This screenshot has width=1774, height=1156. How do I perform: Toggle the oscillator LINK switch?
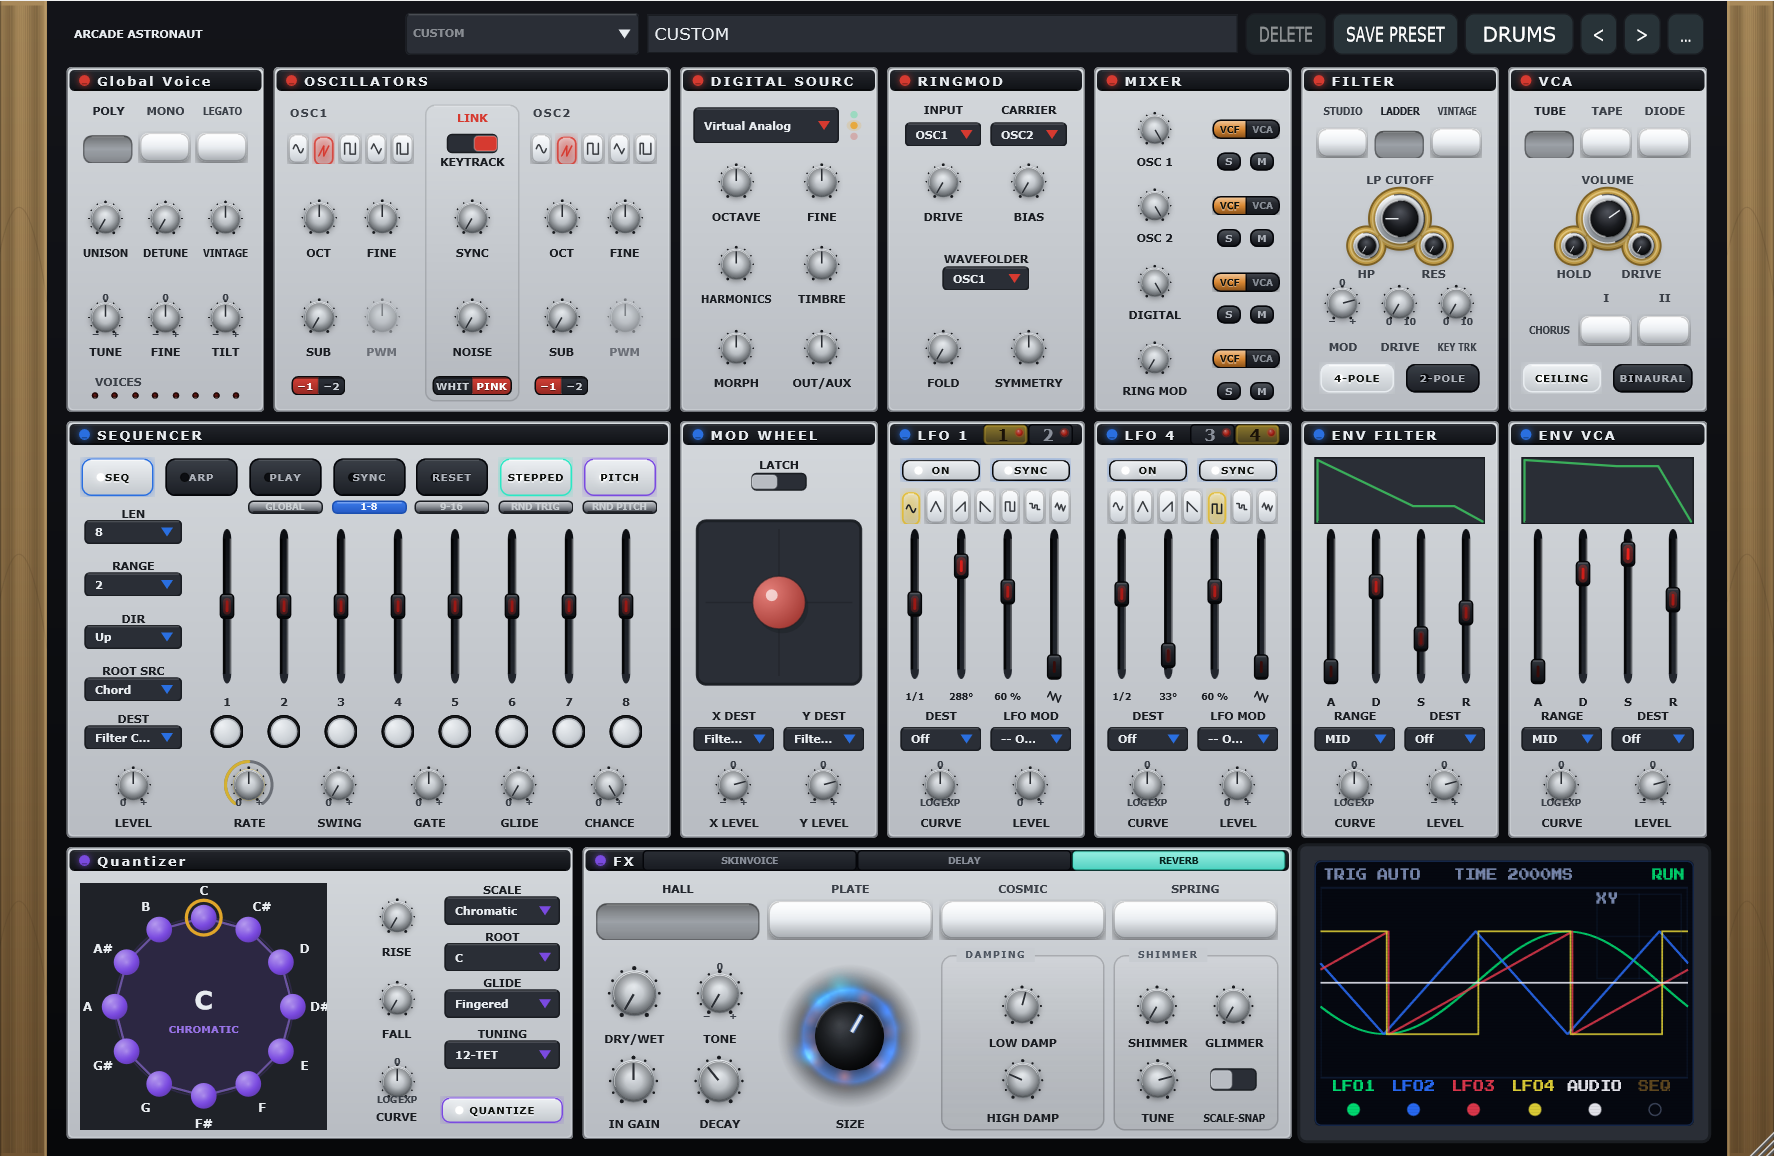(x=473, y=143)
